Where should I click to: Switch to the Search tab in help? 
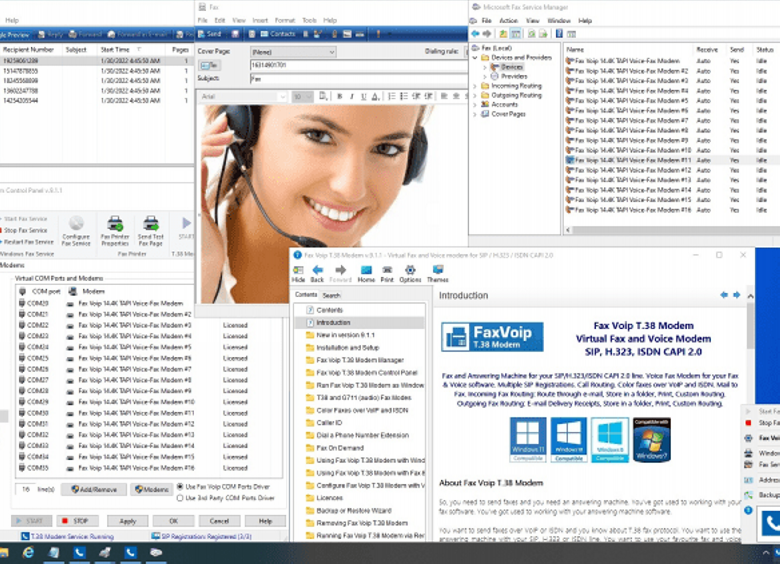point(331,295)
